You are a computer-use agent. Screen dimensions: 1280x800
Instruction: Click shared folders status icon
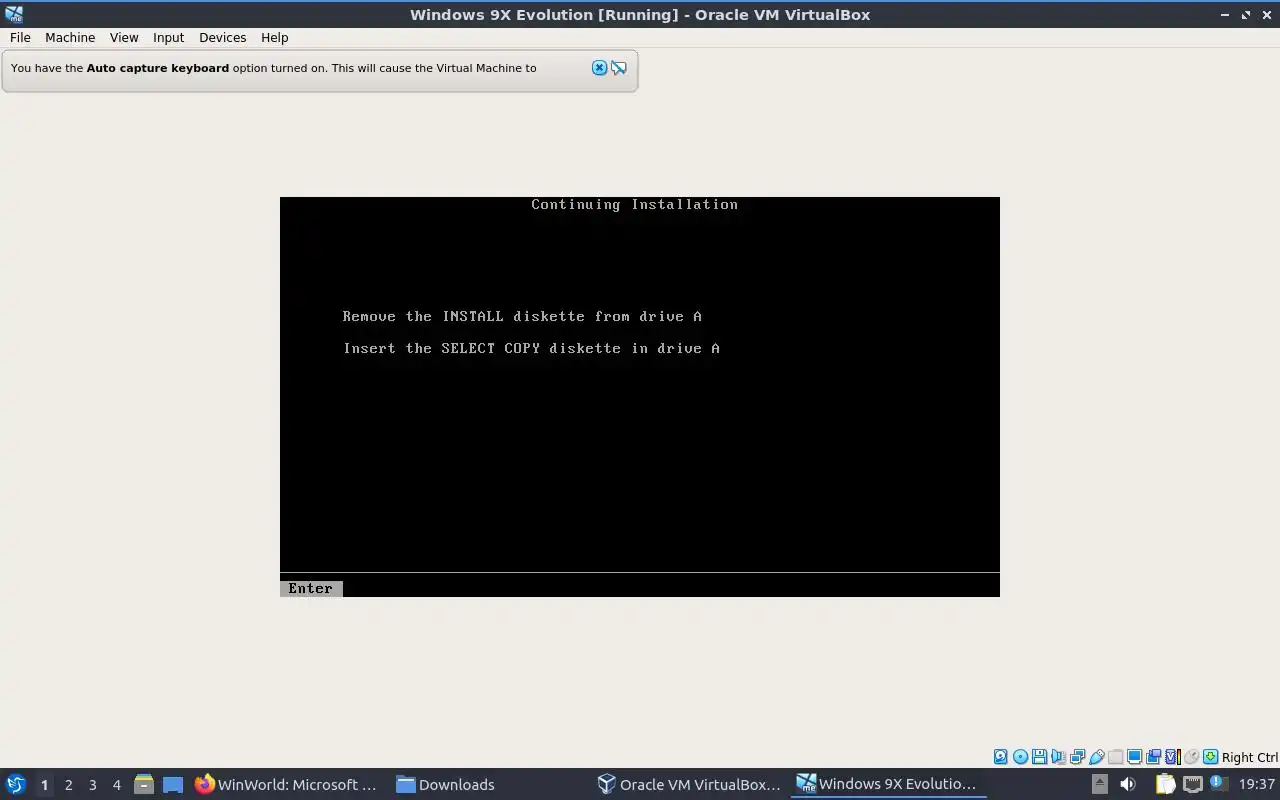coord(1115,757)
